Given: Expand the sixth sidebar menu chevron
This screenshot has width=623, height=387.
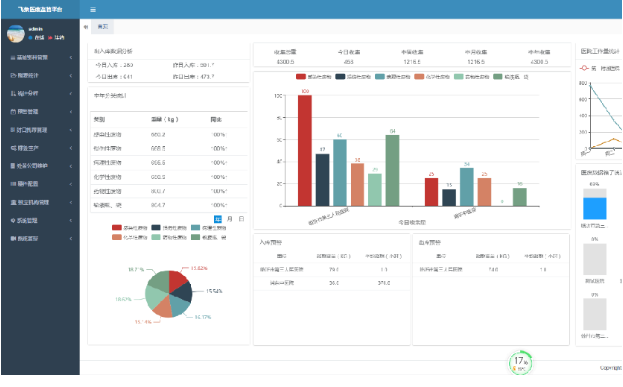Looking at the screenshot, I should [x=71, y=148].
